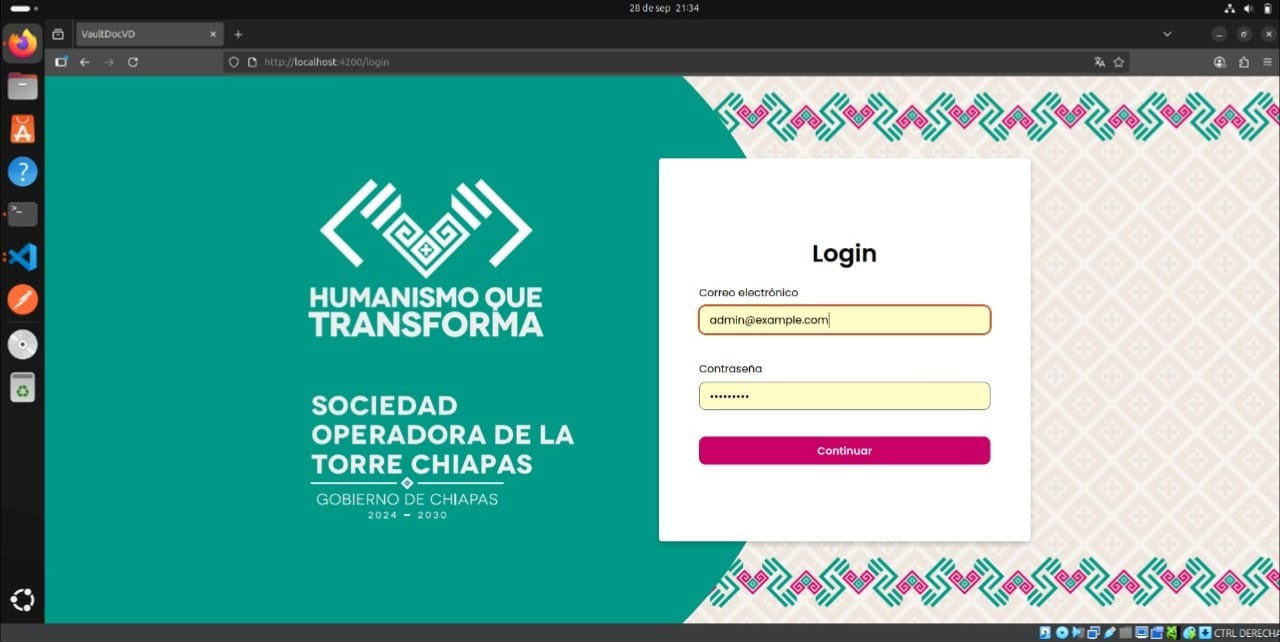Open Ubuntu Show Apps button in dock
Viewport: 1280px width, 642px height.
pos(22,600)
